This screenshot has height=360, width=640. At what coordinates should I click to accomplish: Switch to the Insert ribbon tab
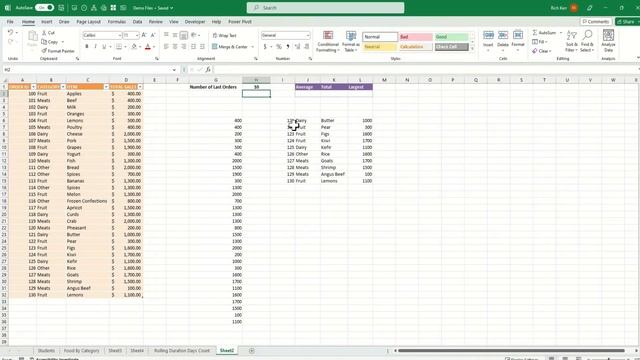47,22
